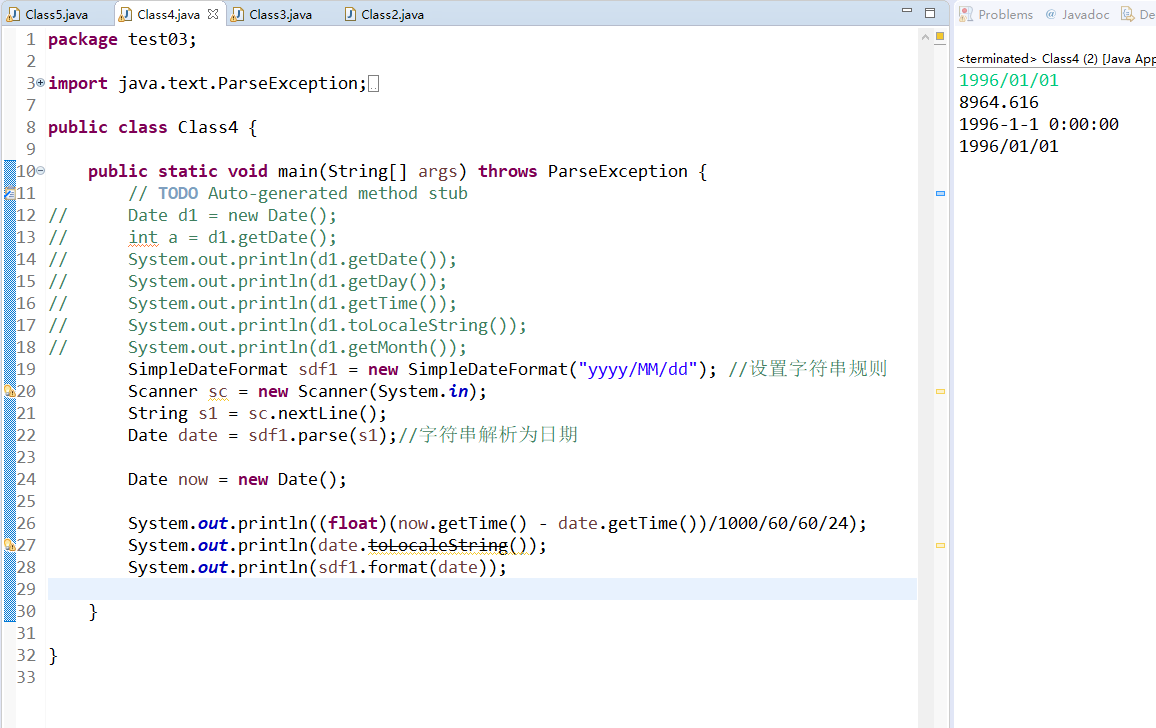The height and width of the screenshot is (728, 1156).
Task: Click the green input line 1996/01/01 in console
Action: point(1009,80)
